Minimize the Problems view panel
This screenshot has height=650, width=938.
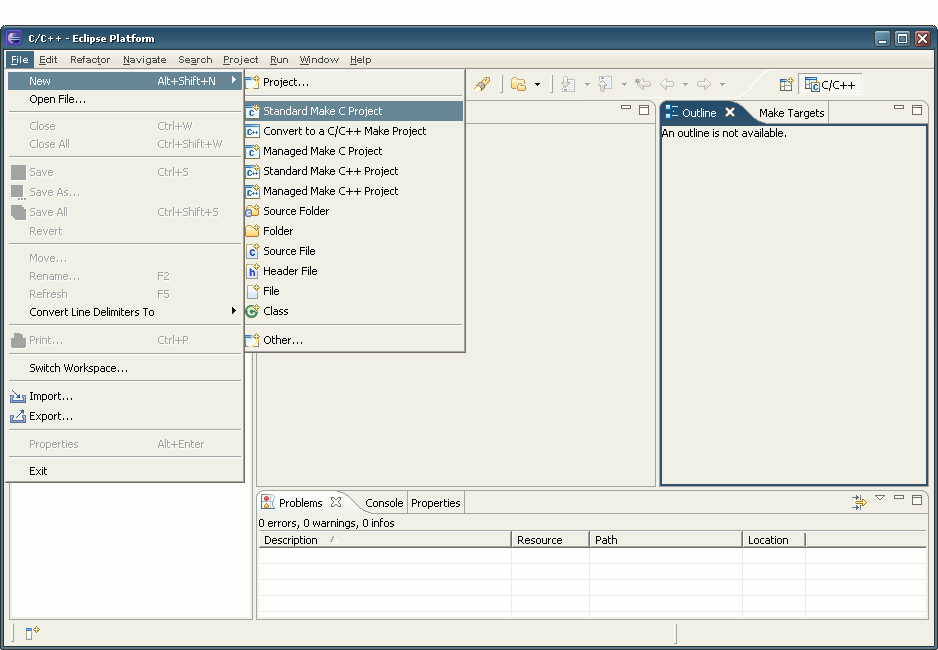pos(899,497)
